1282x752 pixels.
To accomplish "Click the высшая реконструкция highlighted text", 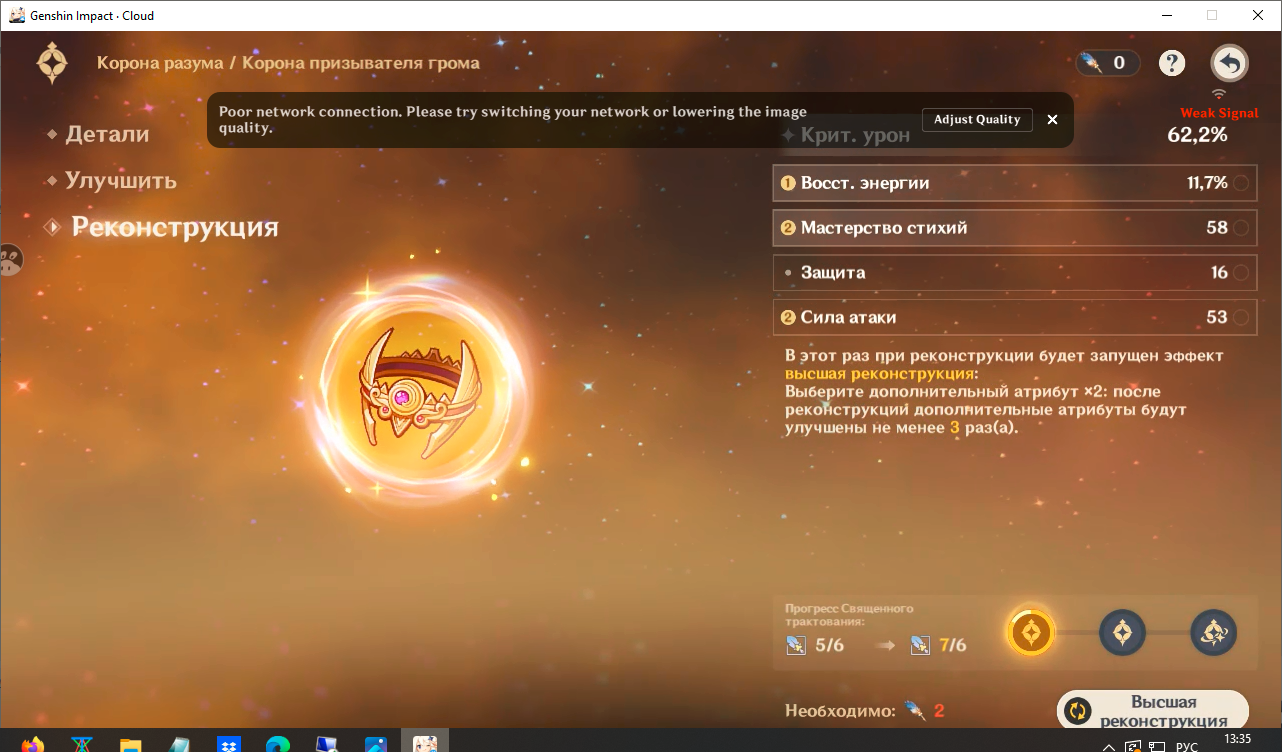I will click(x=880, y=373).
